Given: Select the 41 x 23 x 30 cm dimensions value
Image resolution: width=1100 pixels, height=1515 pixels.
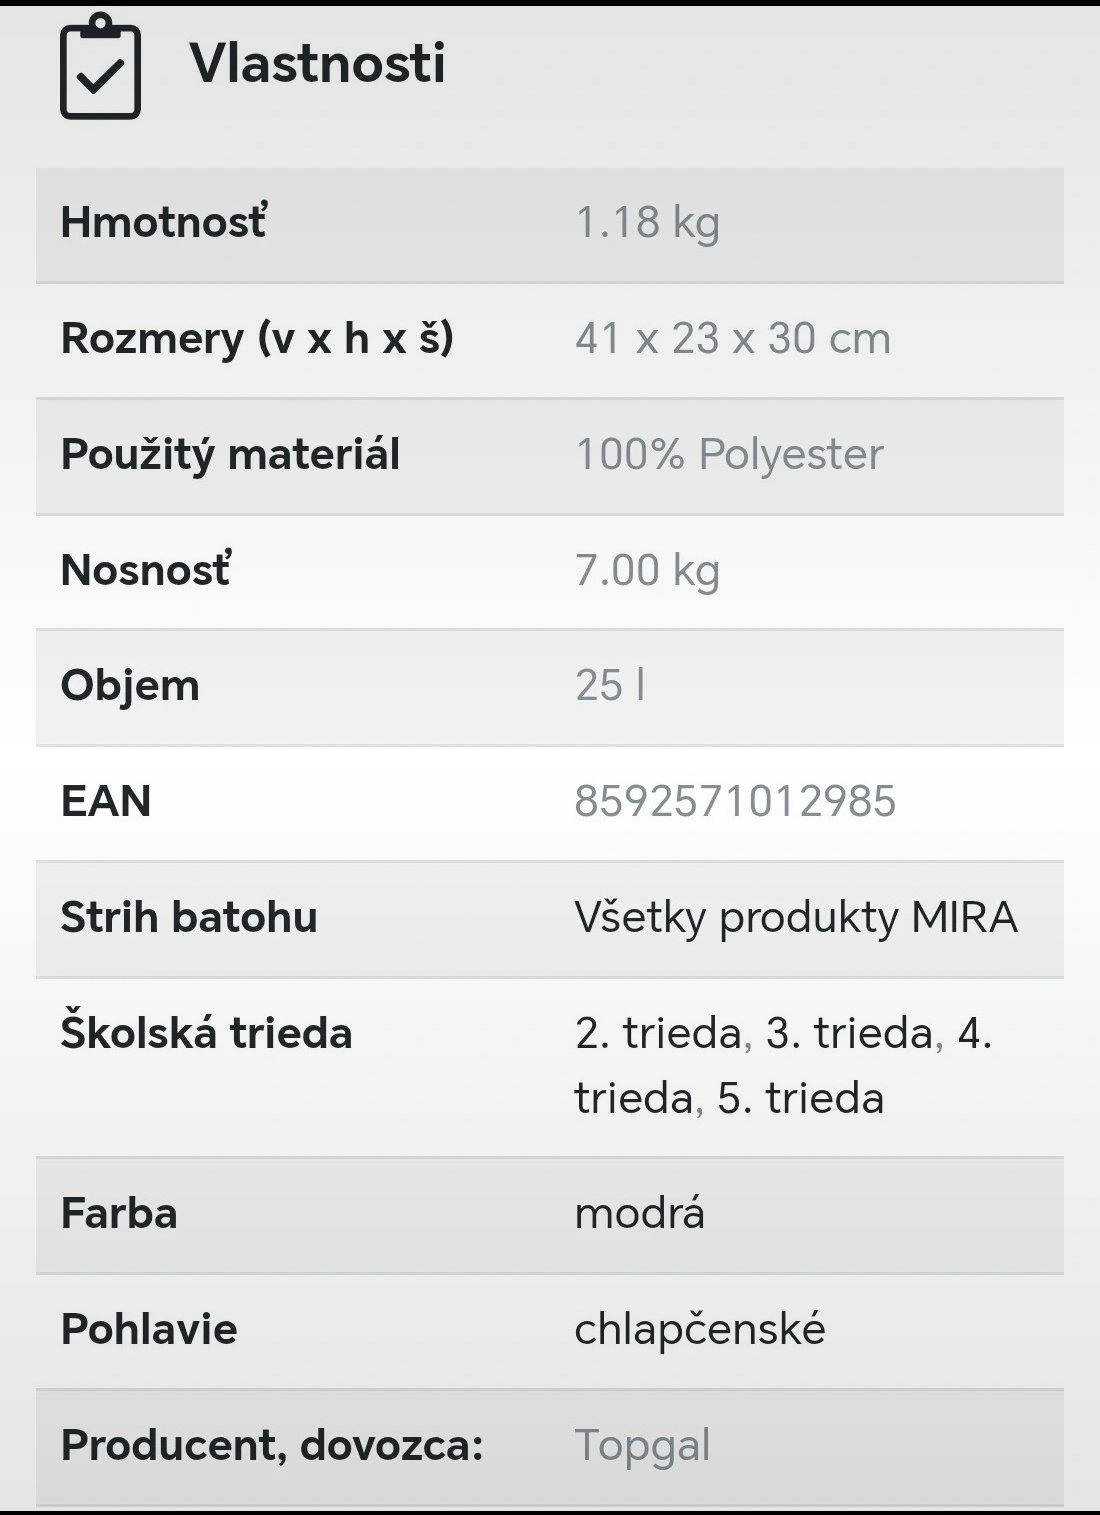Looking at the screenshot, I should point(732,338).
